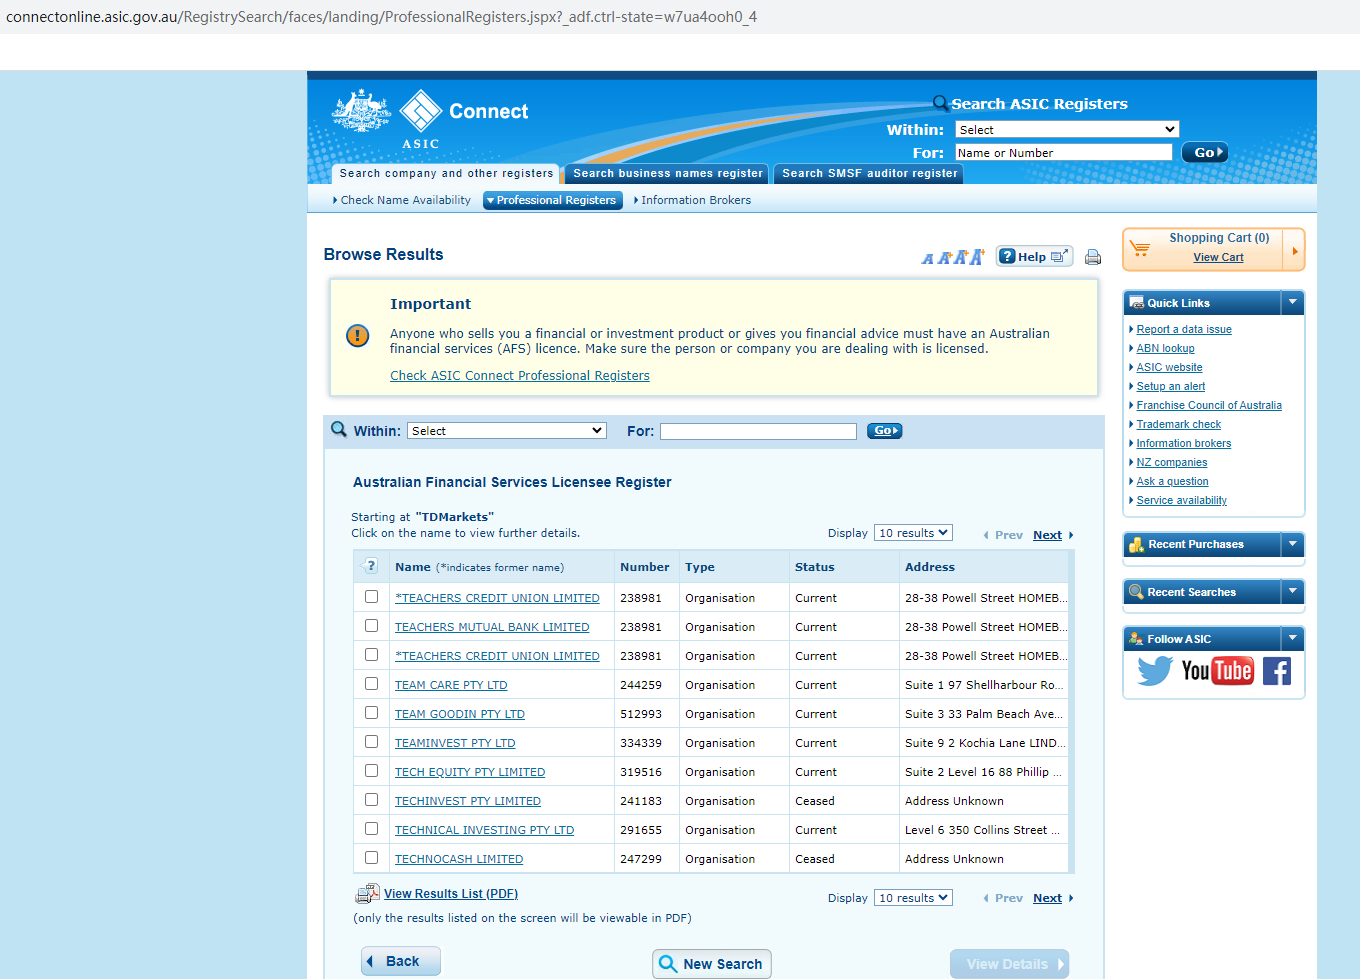Click the PDF results list icon
The image size is (1360, 979).
[367, 894]
